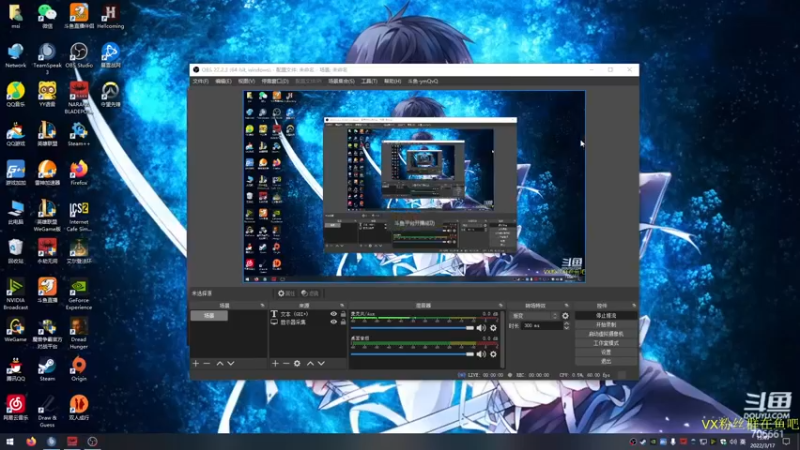Select the 文本 (GDI+) source row
Image resolution: width=800 pixels, height=450 pixels.
coord(308,314)
